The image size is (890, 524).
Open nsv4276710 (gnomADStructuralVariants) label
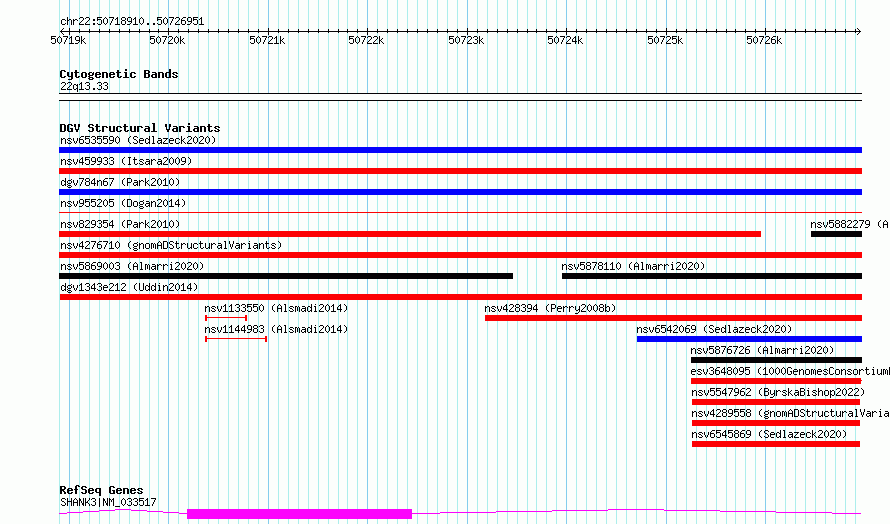point(171,245)
